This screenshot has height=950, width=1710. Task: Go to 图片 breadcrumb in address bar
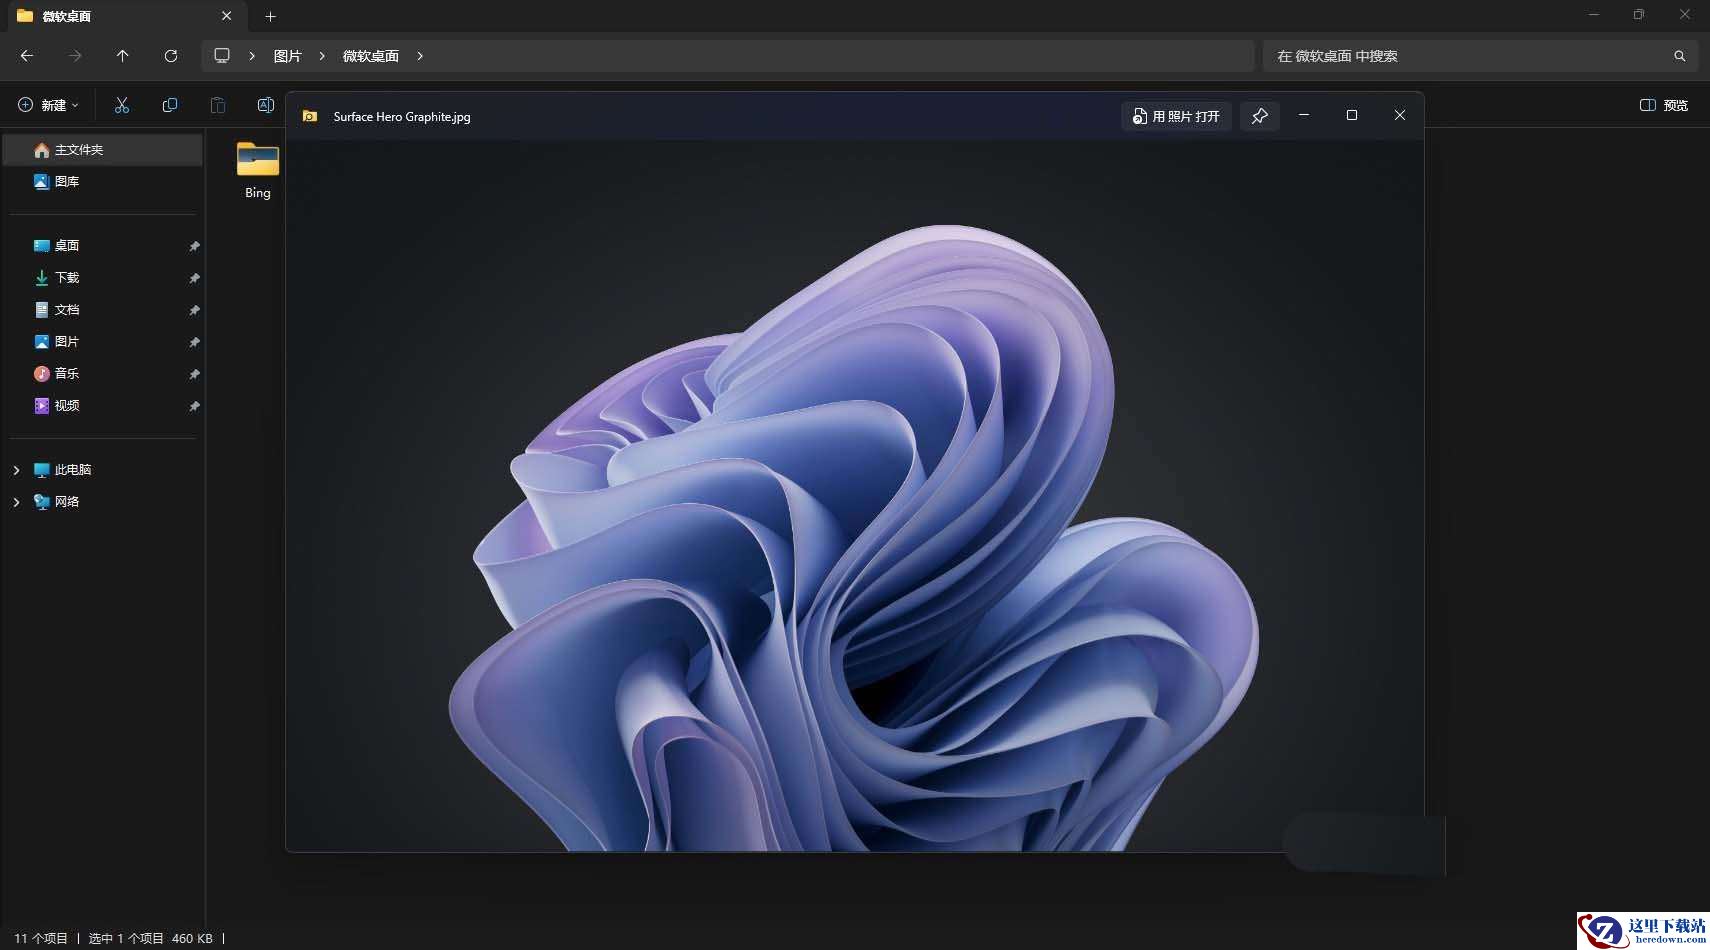click(288, 56)
